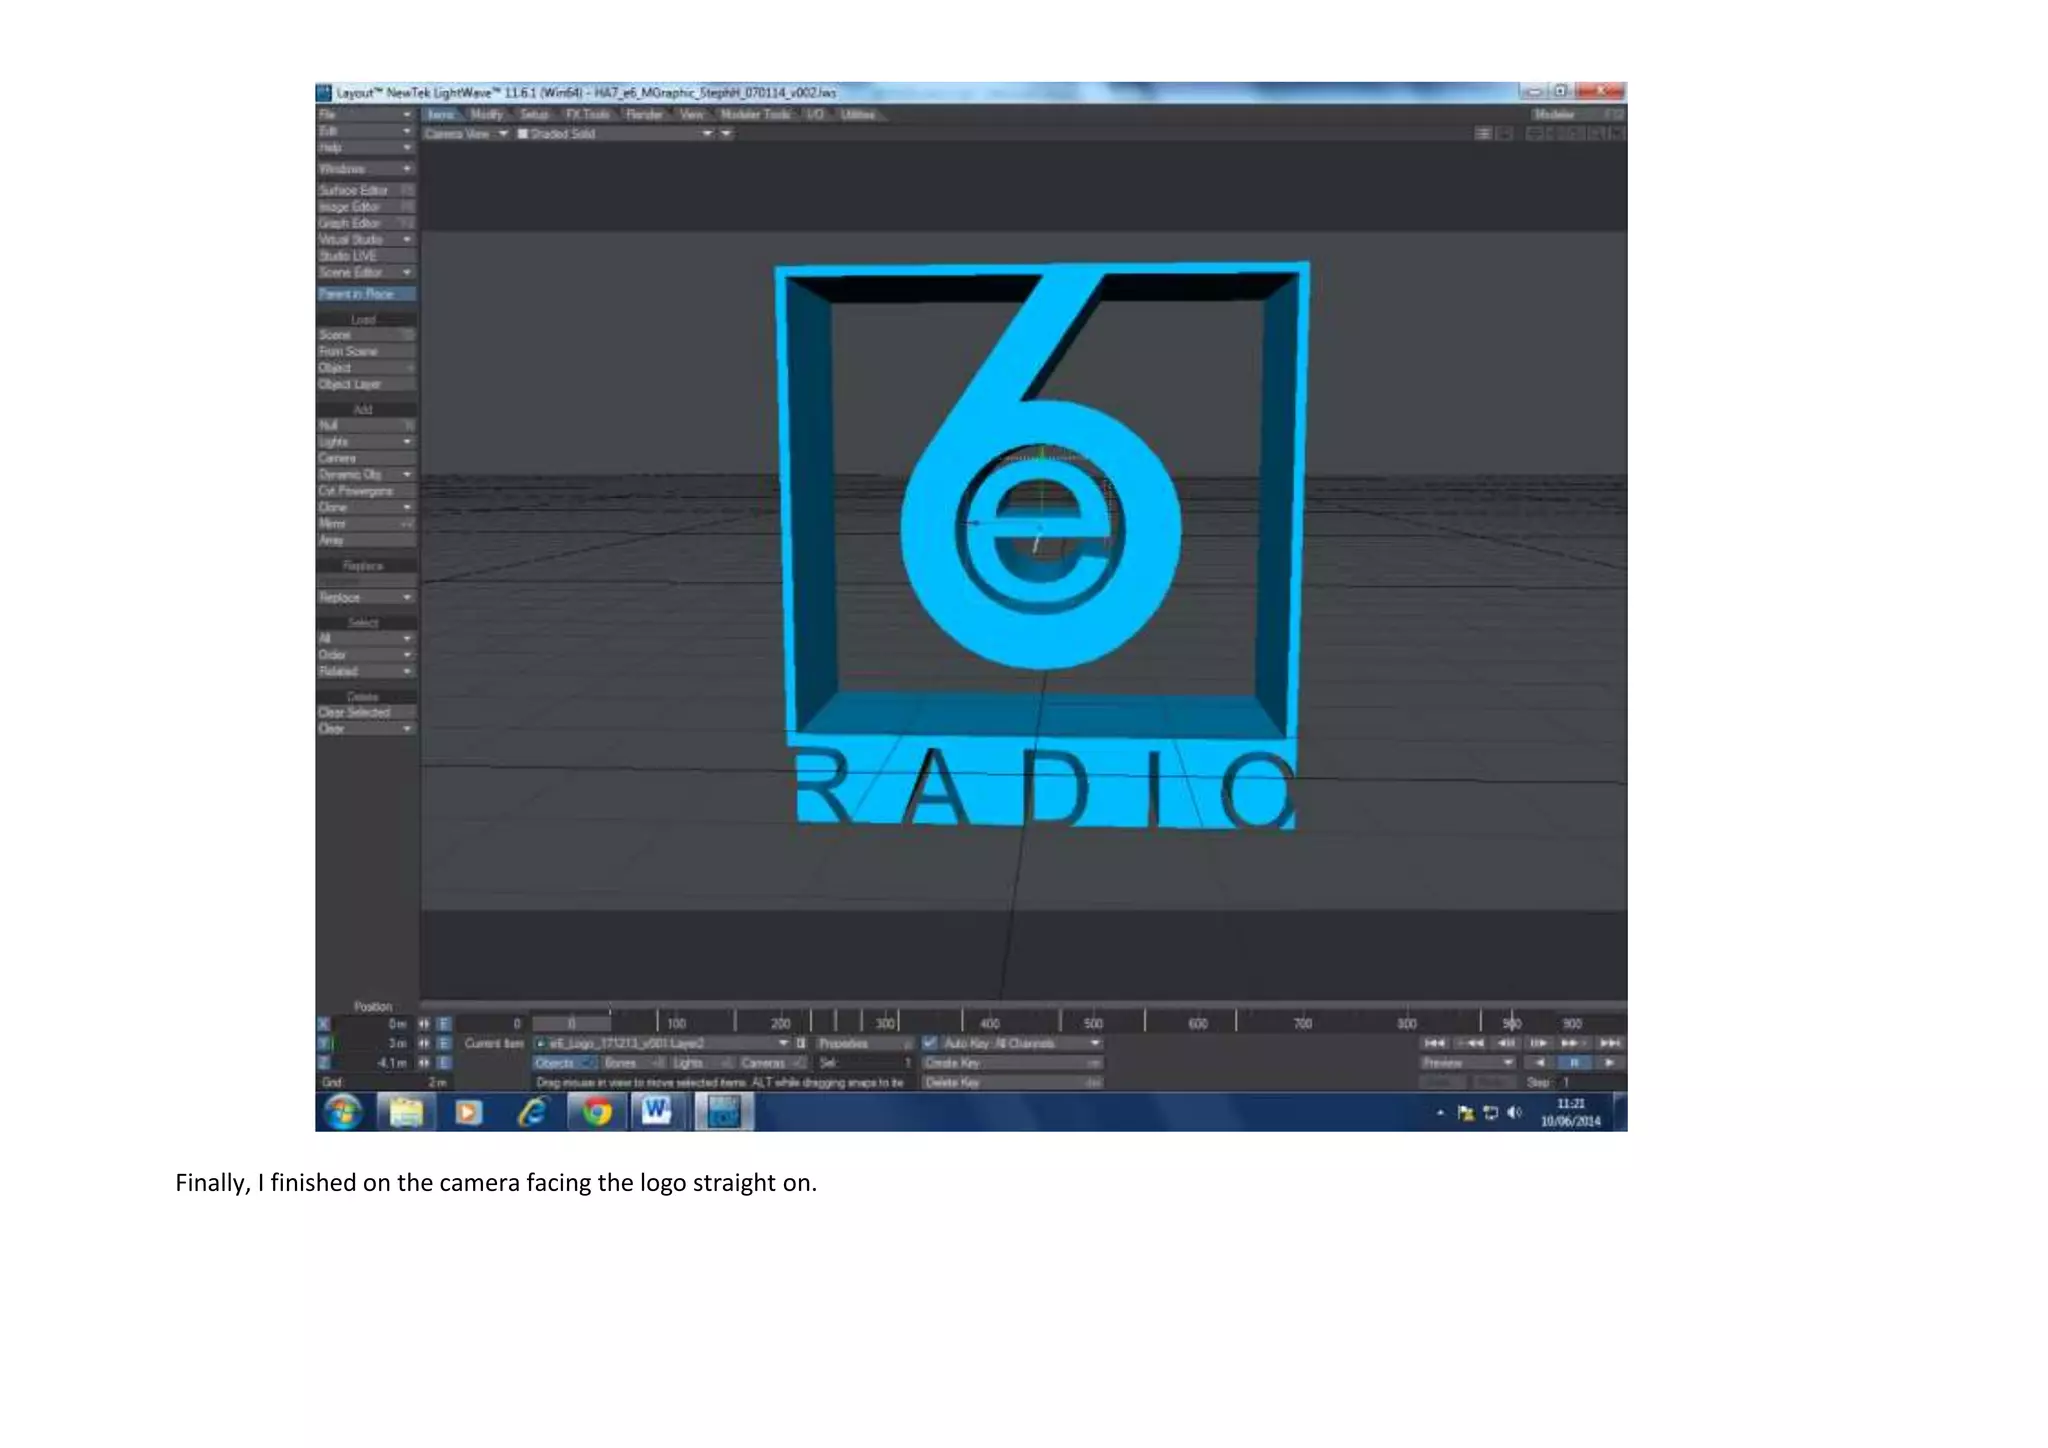Switch to the Modeler Tools tab
Viewport: 2048px width, 1448px height.
point(756,115)
